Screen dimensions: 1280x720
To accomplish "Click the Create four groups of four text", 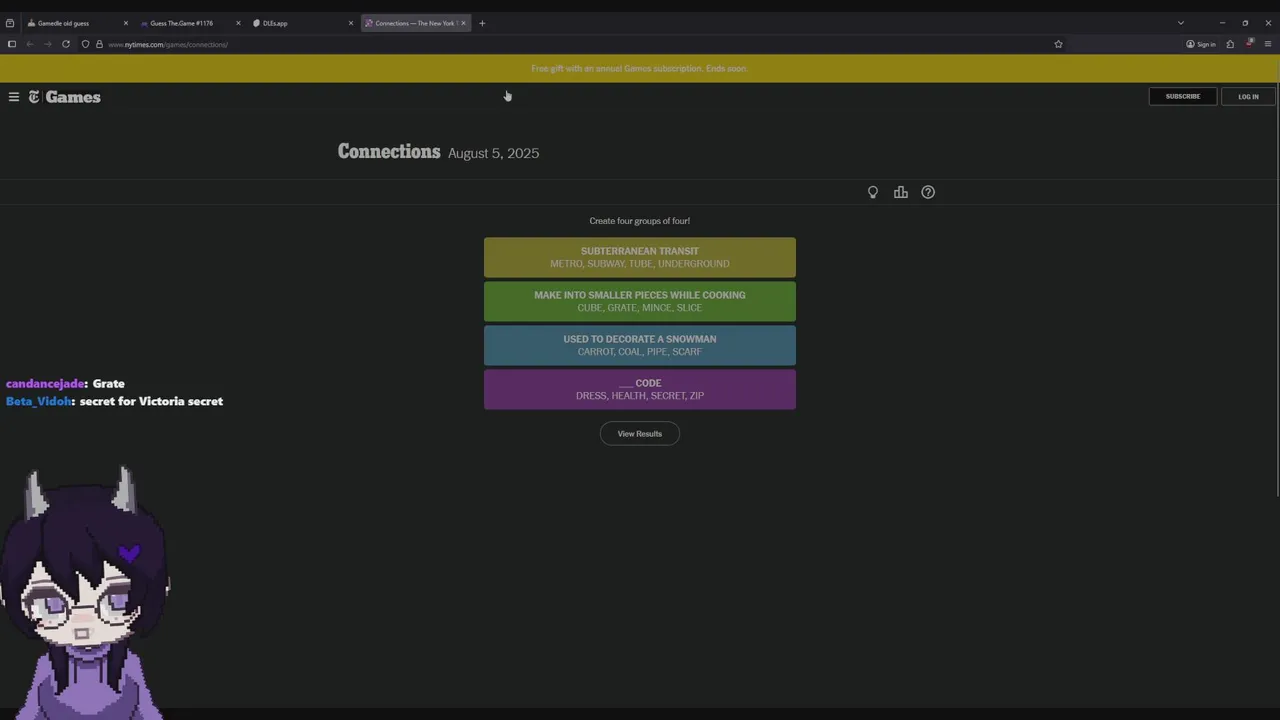I will (640, 221).
